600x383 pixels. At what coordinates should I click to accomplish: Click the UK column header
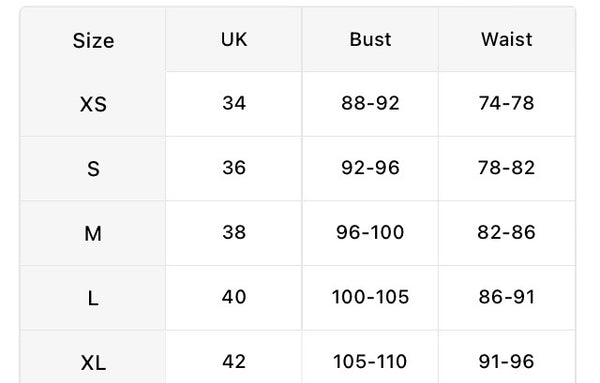[x=234, y=39]
